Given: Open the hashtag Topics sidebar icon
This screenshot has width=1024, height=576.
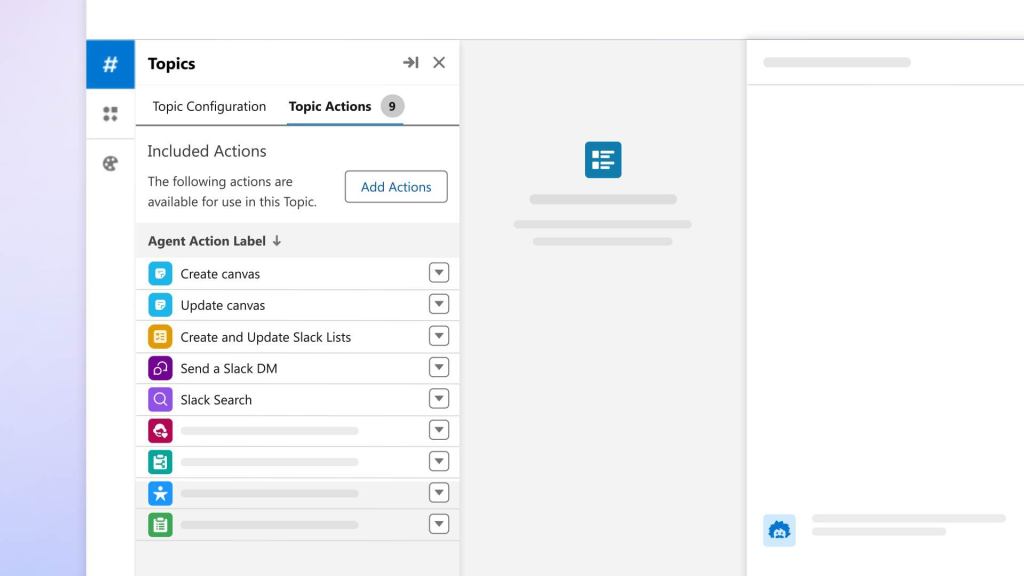Looking at the screenshot, I should point(110,64).
